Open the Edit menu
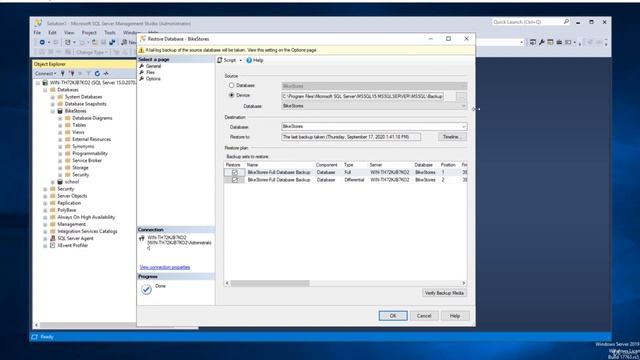Image resolution: width=640 pixels, height=360 pixels. pyautogui.click(x=52, y=32)
